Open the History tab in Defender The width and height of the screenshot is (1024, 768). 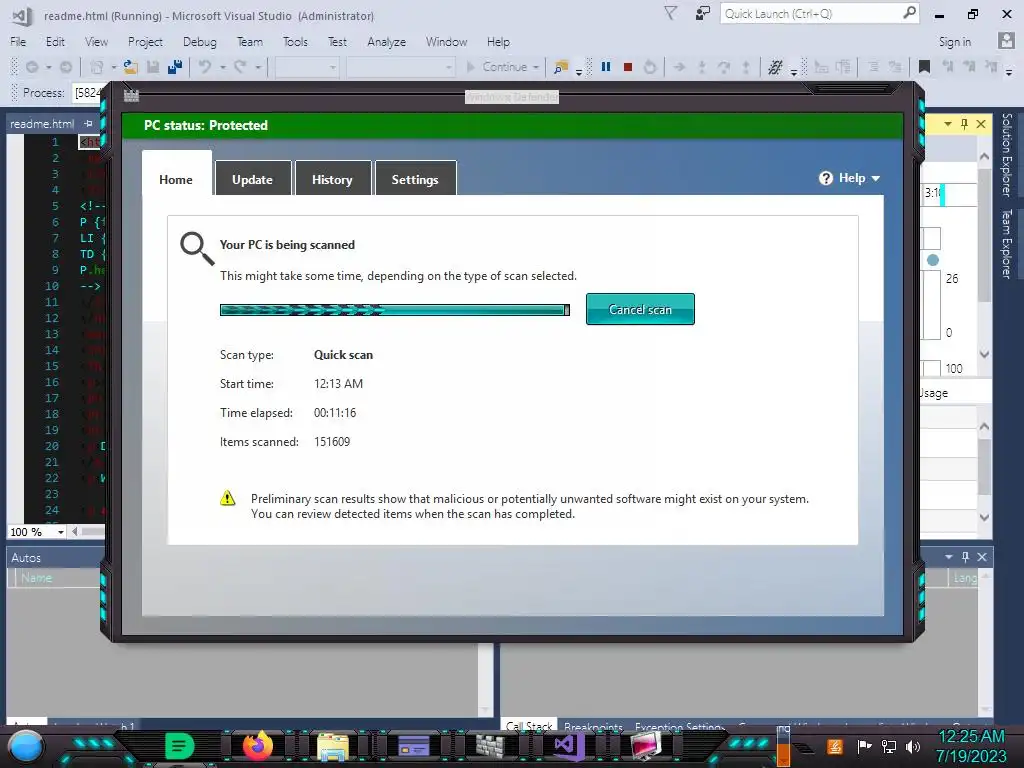coord(332,179)
